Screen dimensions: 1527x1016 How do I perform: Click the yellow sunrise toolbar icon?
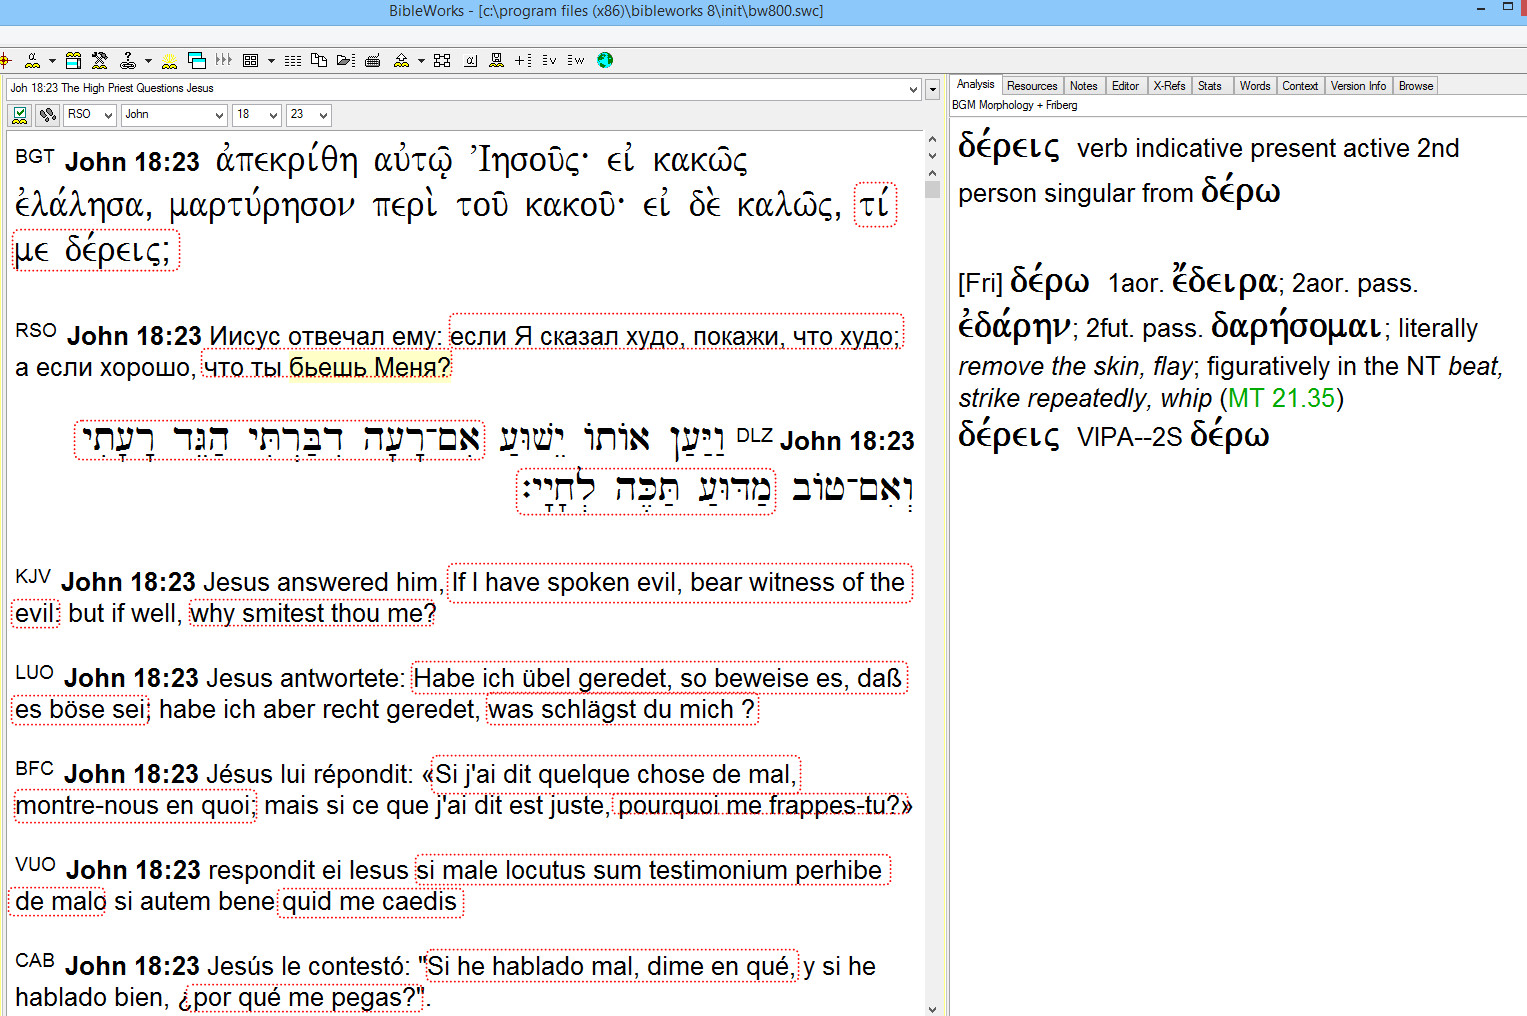pyautogui.click(x=169, y=60)
